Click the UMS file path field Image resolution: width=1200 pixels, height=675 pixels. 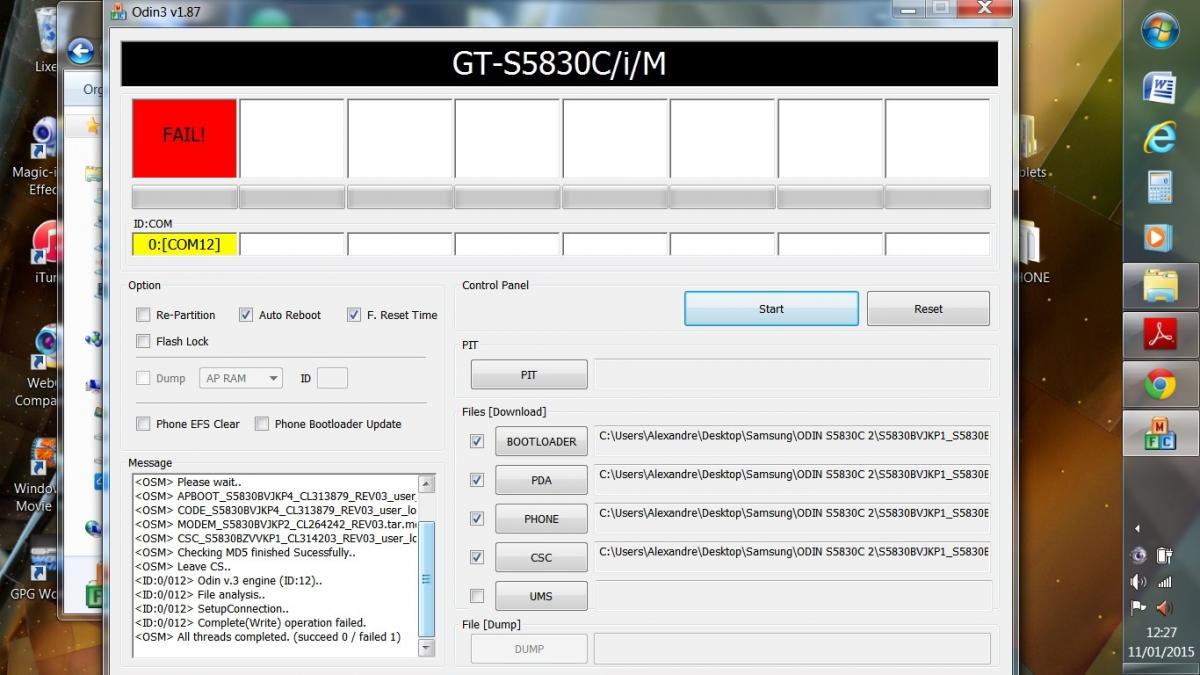[792, 596]
